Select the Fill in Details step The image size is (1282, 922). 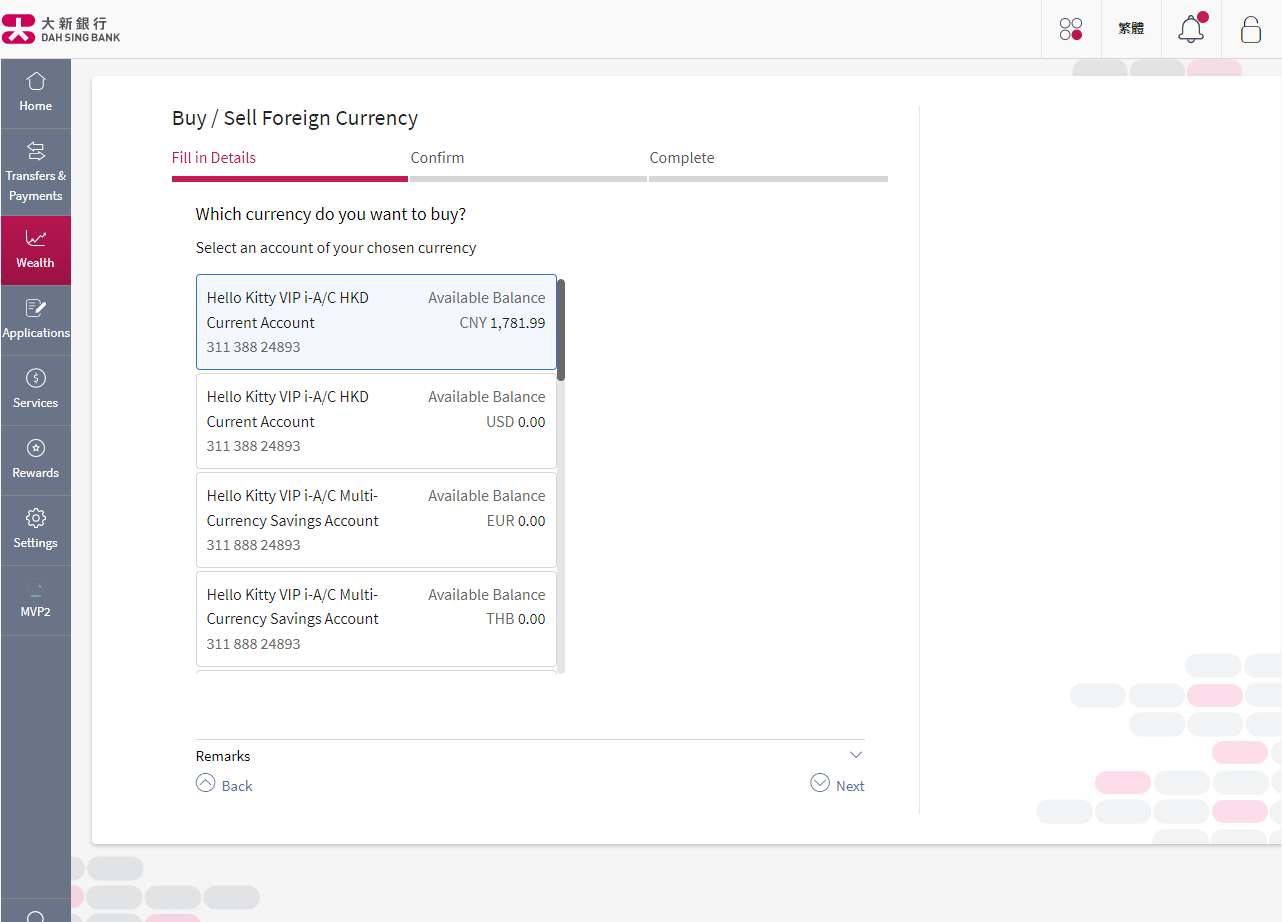(214, 158)
